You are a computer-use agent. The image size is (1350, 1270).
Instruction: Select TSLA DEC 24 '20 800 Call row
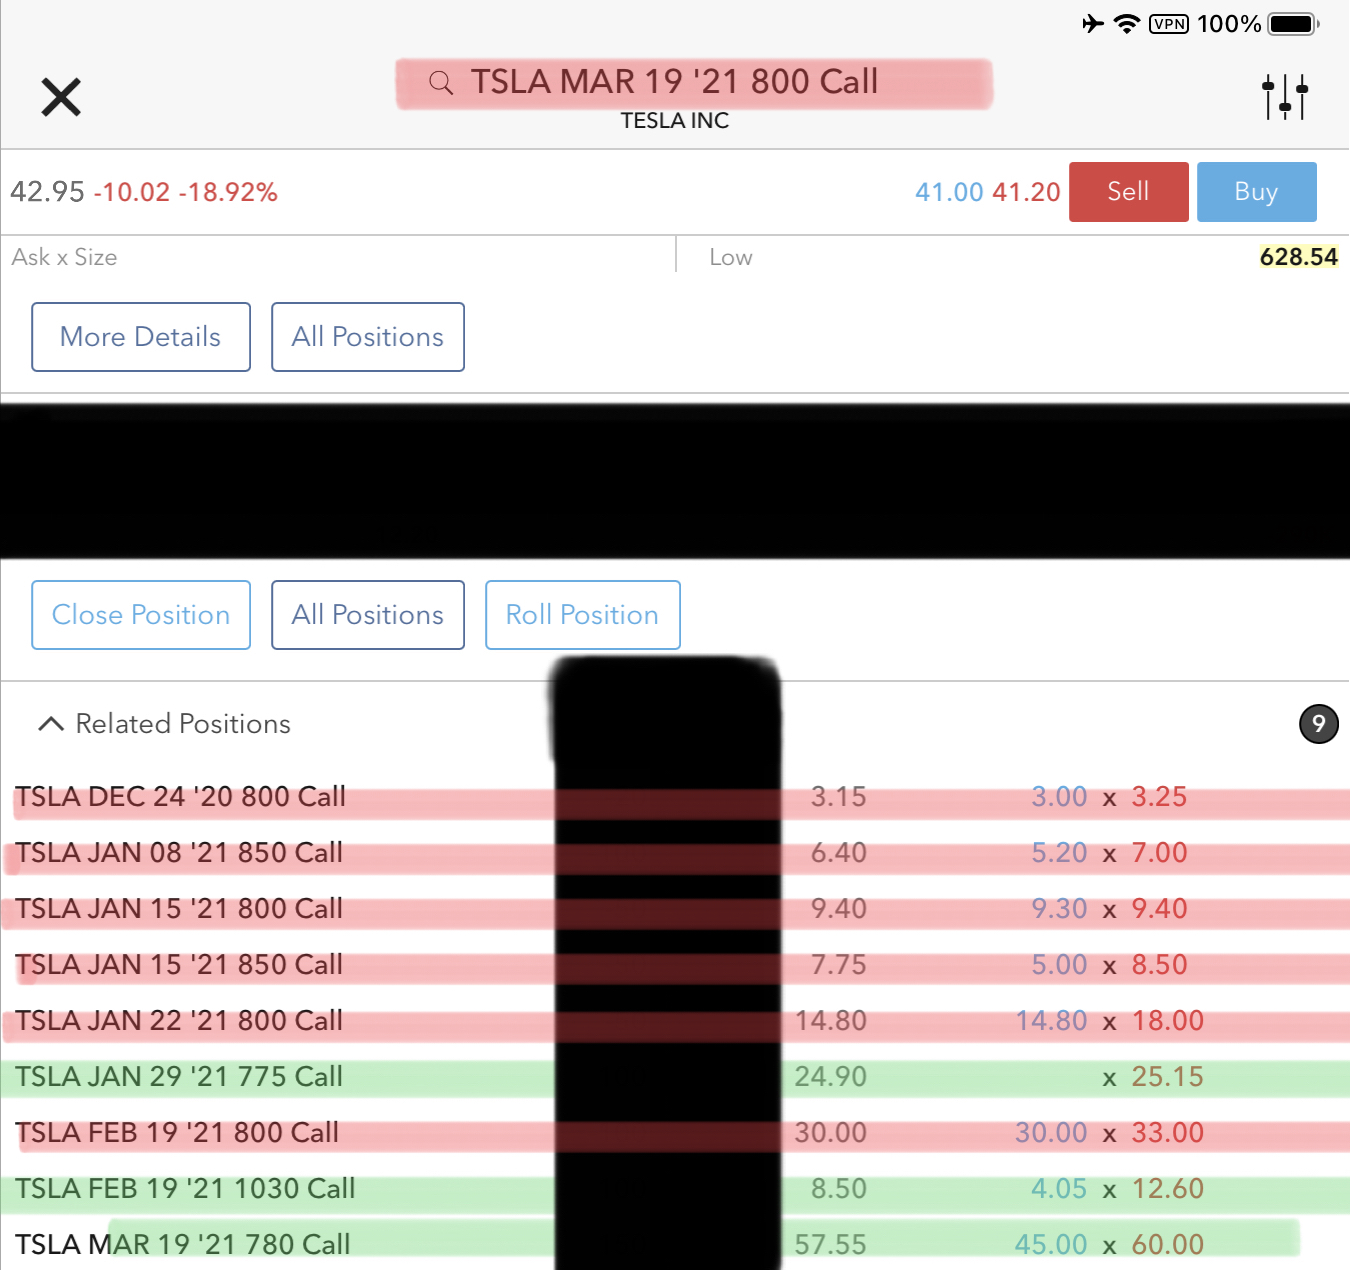[x=181, y=797]
